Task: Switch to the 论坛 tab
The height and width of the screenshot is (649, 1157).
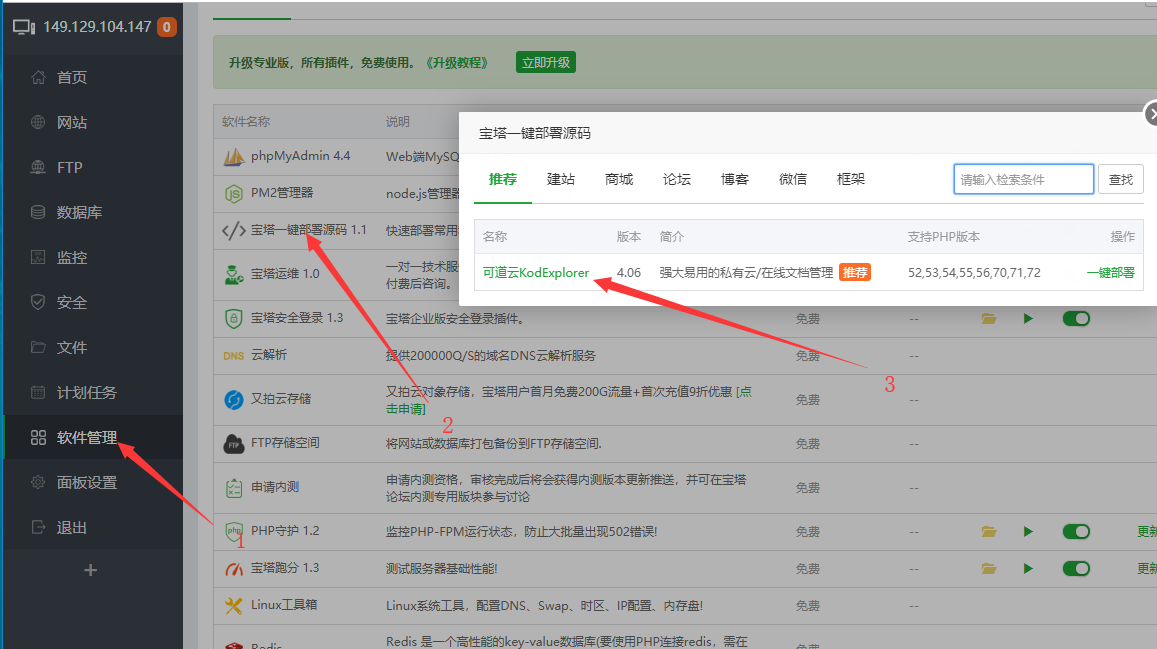Action: [677, 179]
